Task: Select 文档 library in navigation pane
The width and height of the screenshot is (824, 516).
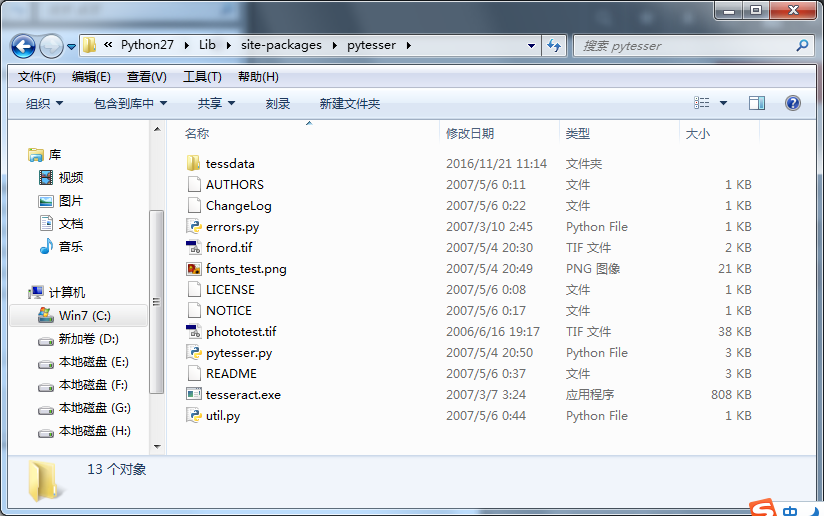Action: (x=71, y=224)
